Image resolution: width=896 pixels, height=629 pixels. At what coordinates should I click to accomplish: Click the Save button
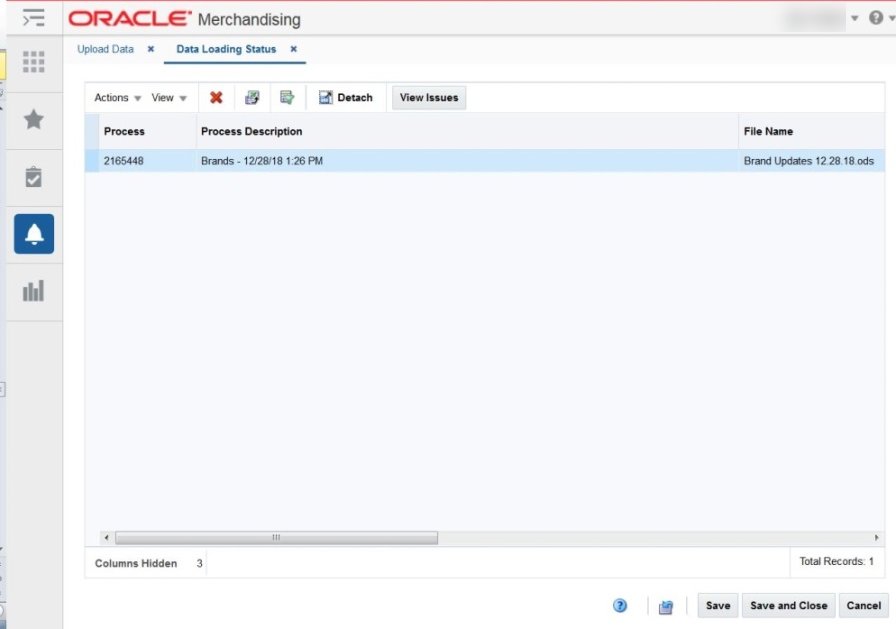pyautogui.click(x=718, y=606)
